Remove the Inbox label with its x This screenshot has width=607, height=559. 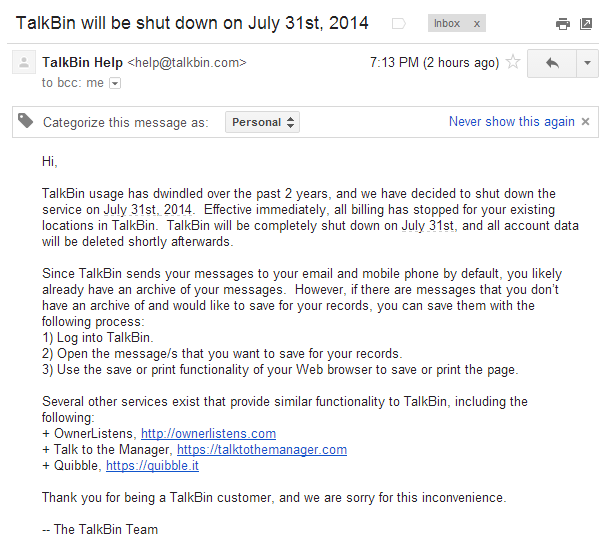coord(476,23)
